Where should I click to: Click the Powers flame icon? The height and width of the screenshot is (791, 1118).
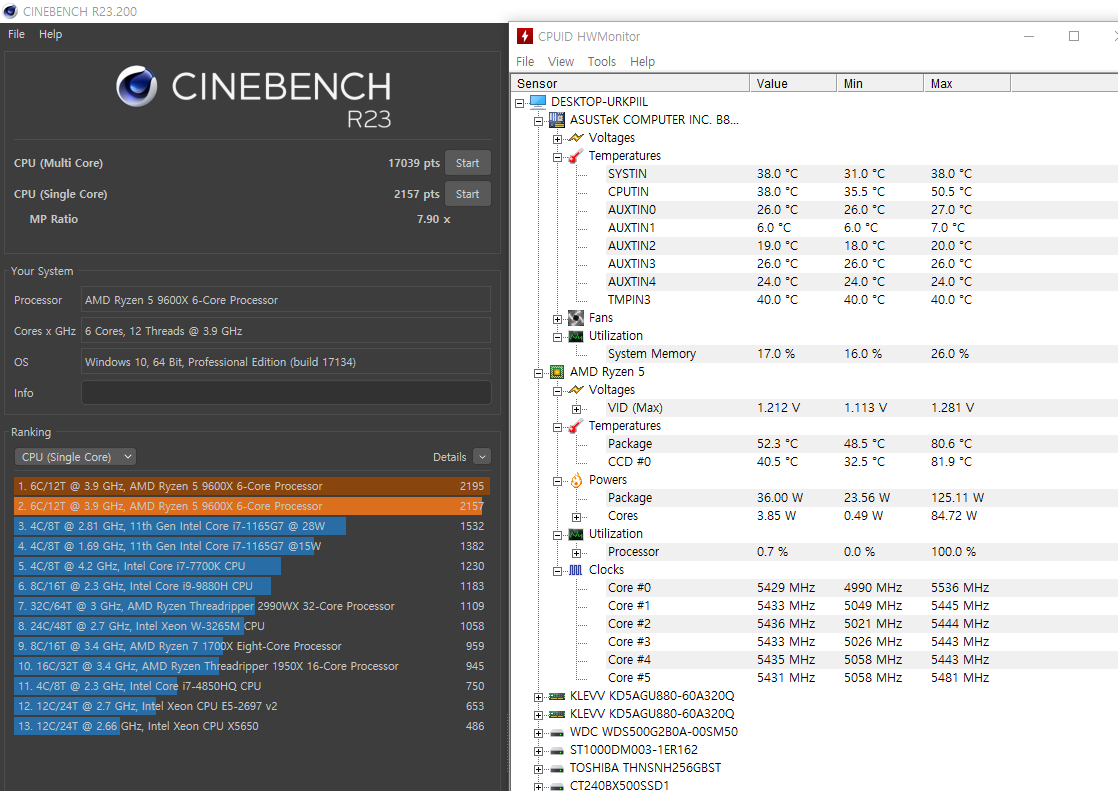pyautogui.click(x=575, y=480)
